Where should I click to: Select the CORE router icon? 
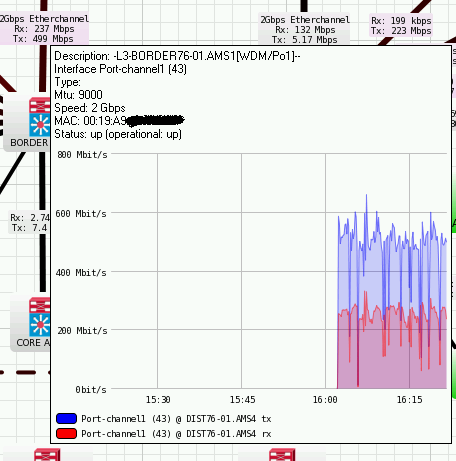pos(39,317)
